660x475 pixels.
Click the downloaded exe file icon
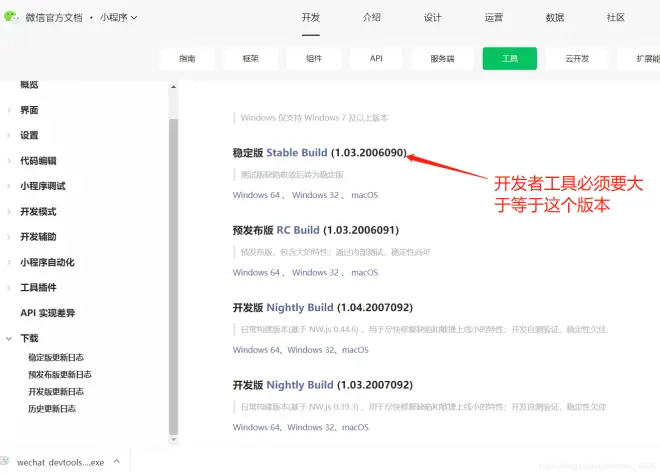[5, 461]
